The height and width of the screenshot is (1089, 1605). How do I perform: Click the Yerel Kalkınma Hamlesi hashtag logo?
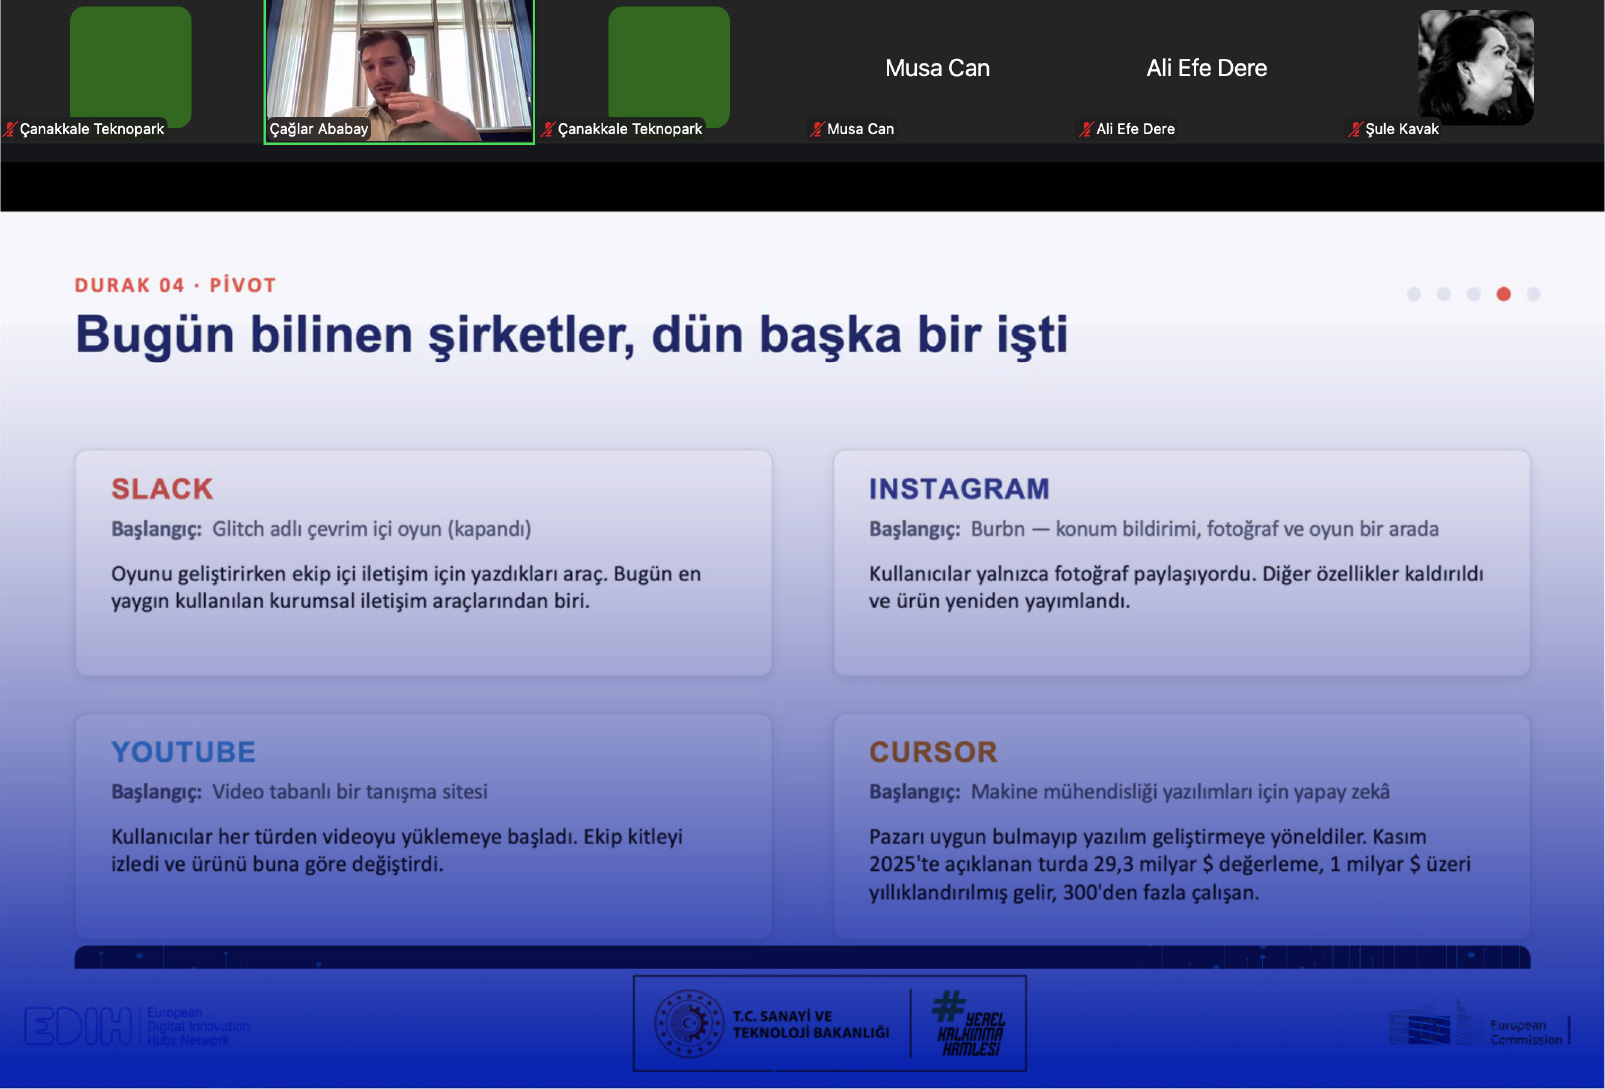tap(968, 1023)
